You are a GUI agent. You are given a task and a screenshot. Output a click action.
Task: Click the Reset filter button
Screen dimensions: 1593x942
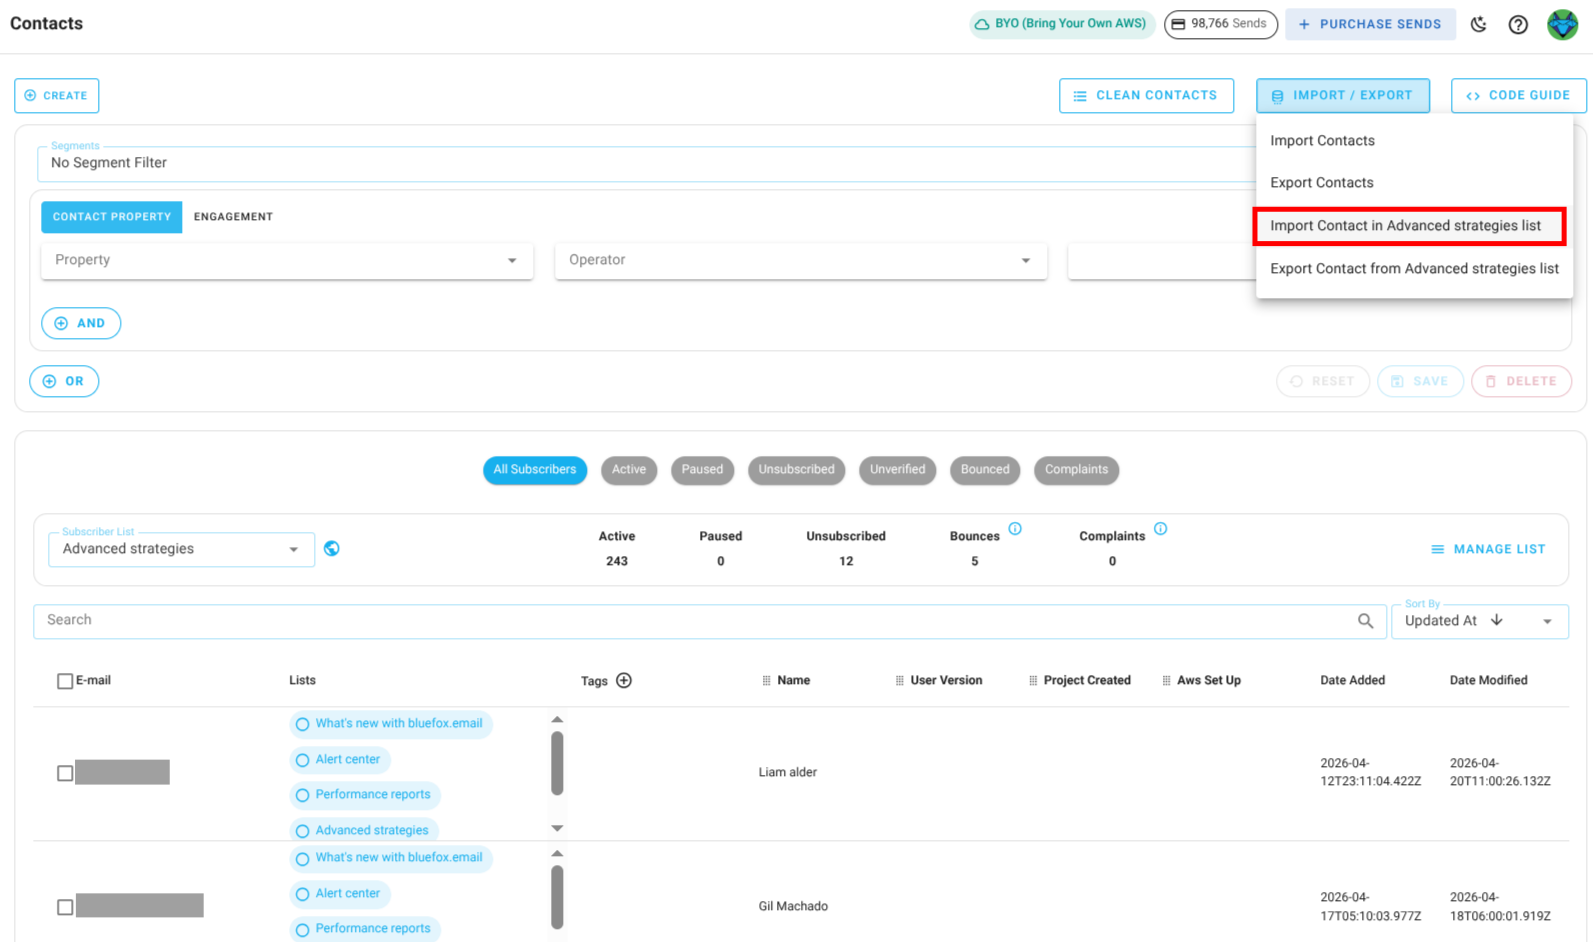click(x=1322, y=381)
